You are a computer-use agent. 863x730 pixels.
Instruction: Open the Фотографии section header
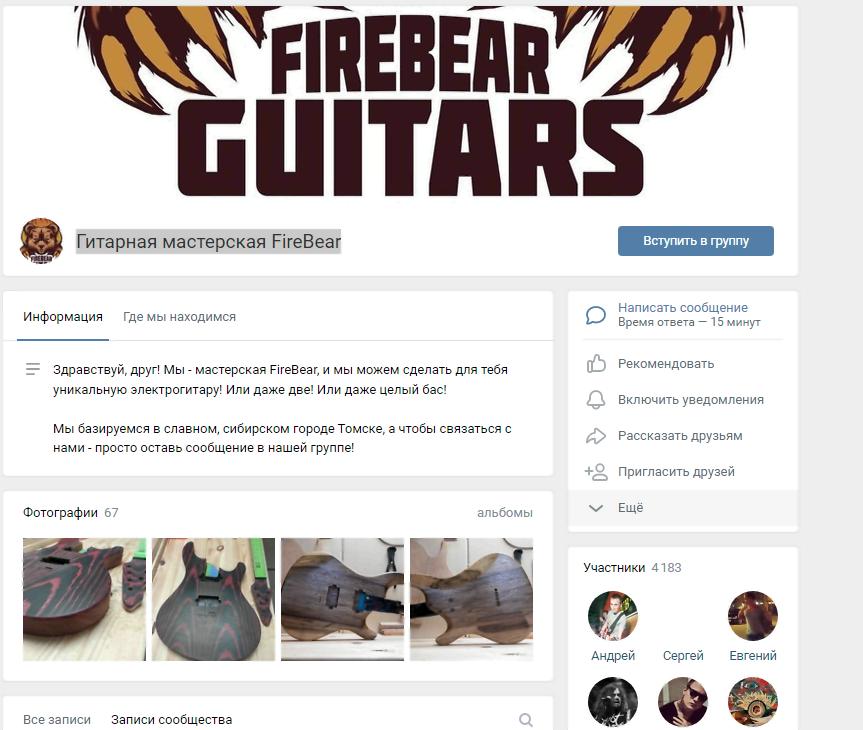61,513
